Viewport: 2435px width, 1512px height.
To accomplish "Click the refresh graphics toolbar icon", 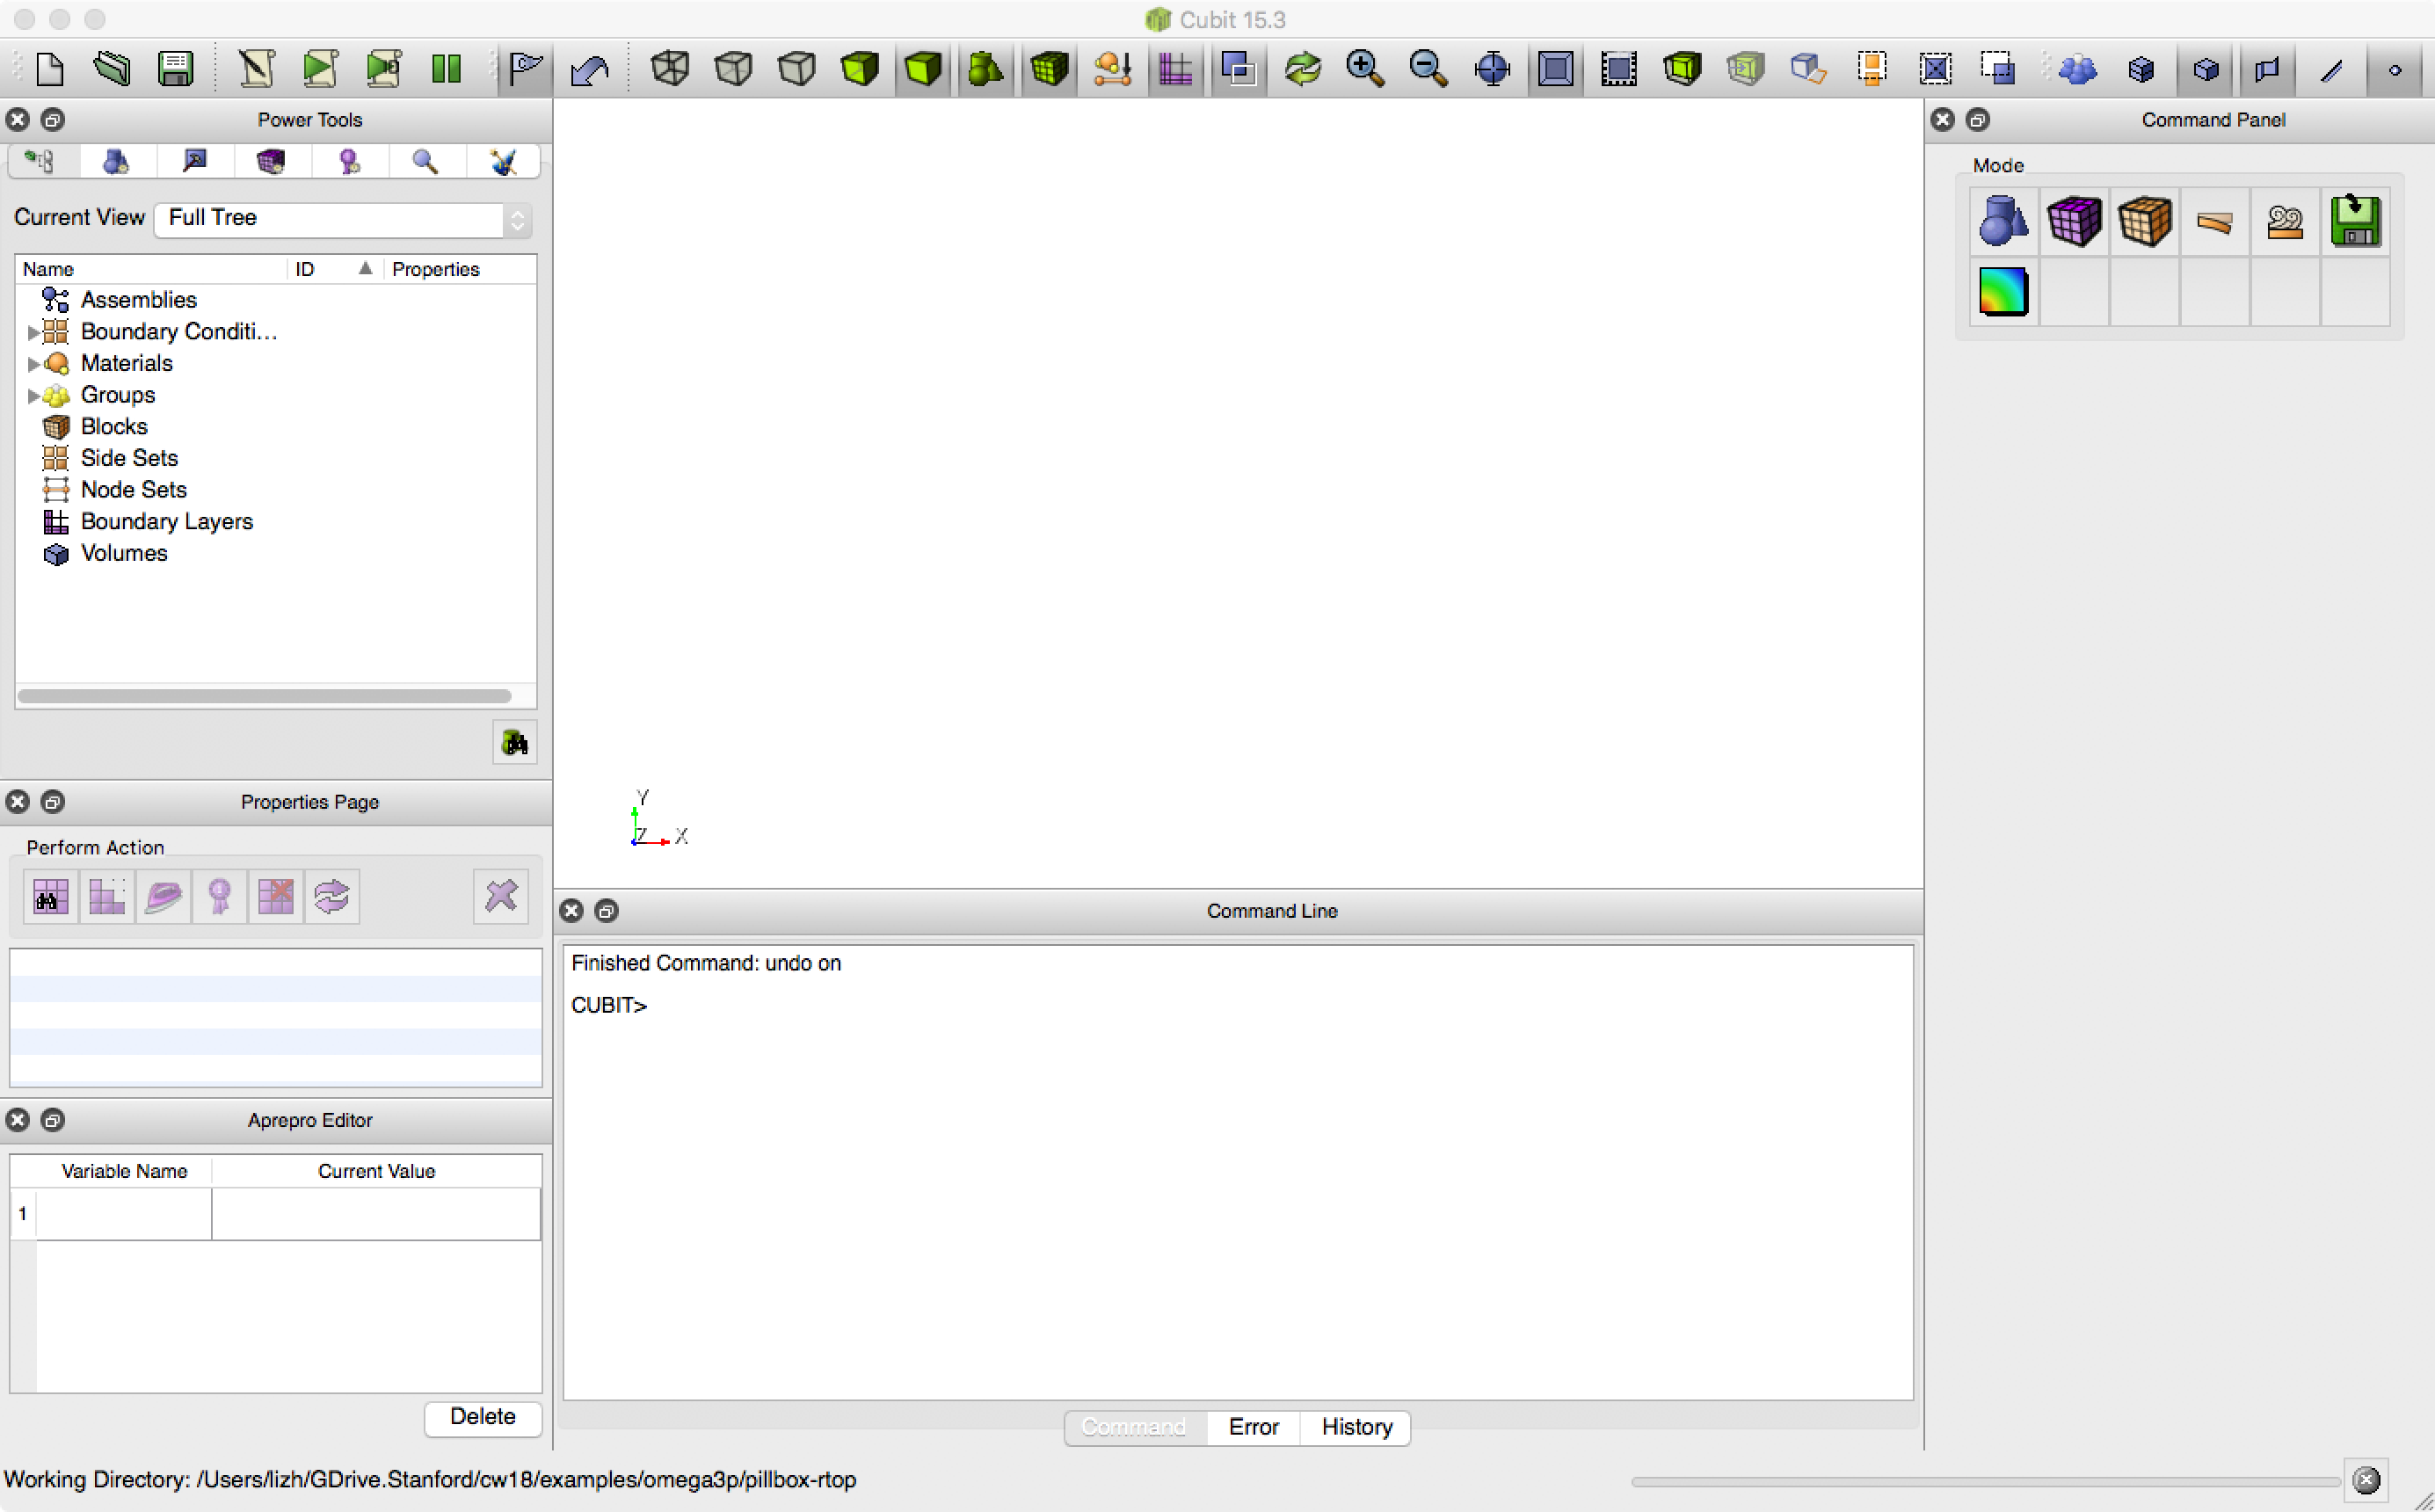I will (x=1302, y=69).
